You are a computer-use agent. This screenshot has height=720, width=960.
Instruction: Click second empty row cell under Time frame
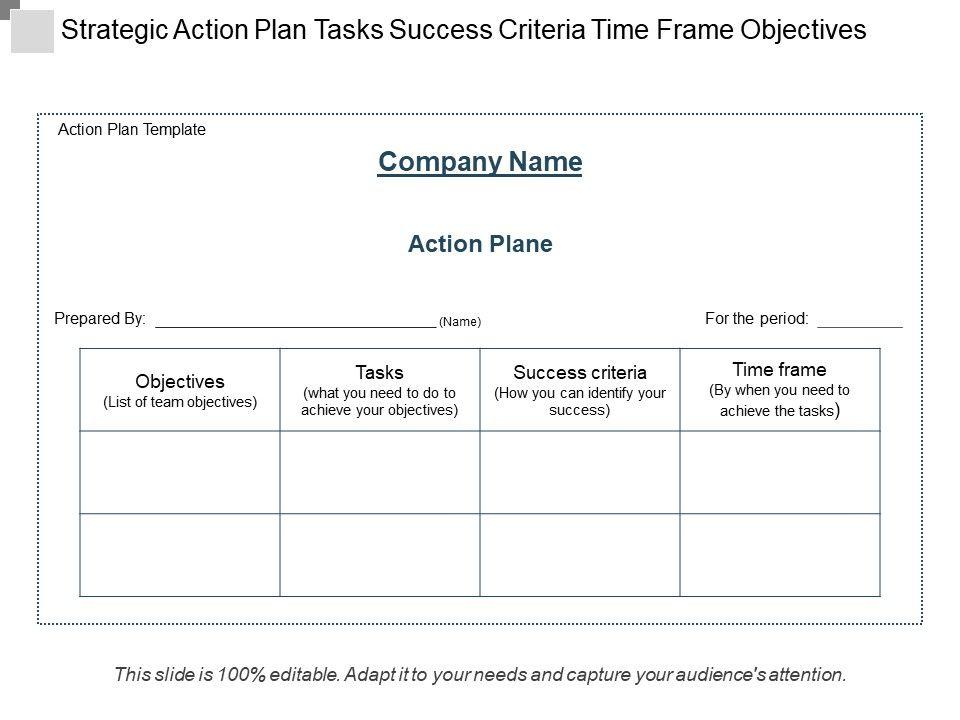780,555
